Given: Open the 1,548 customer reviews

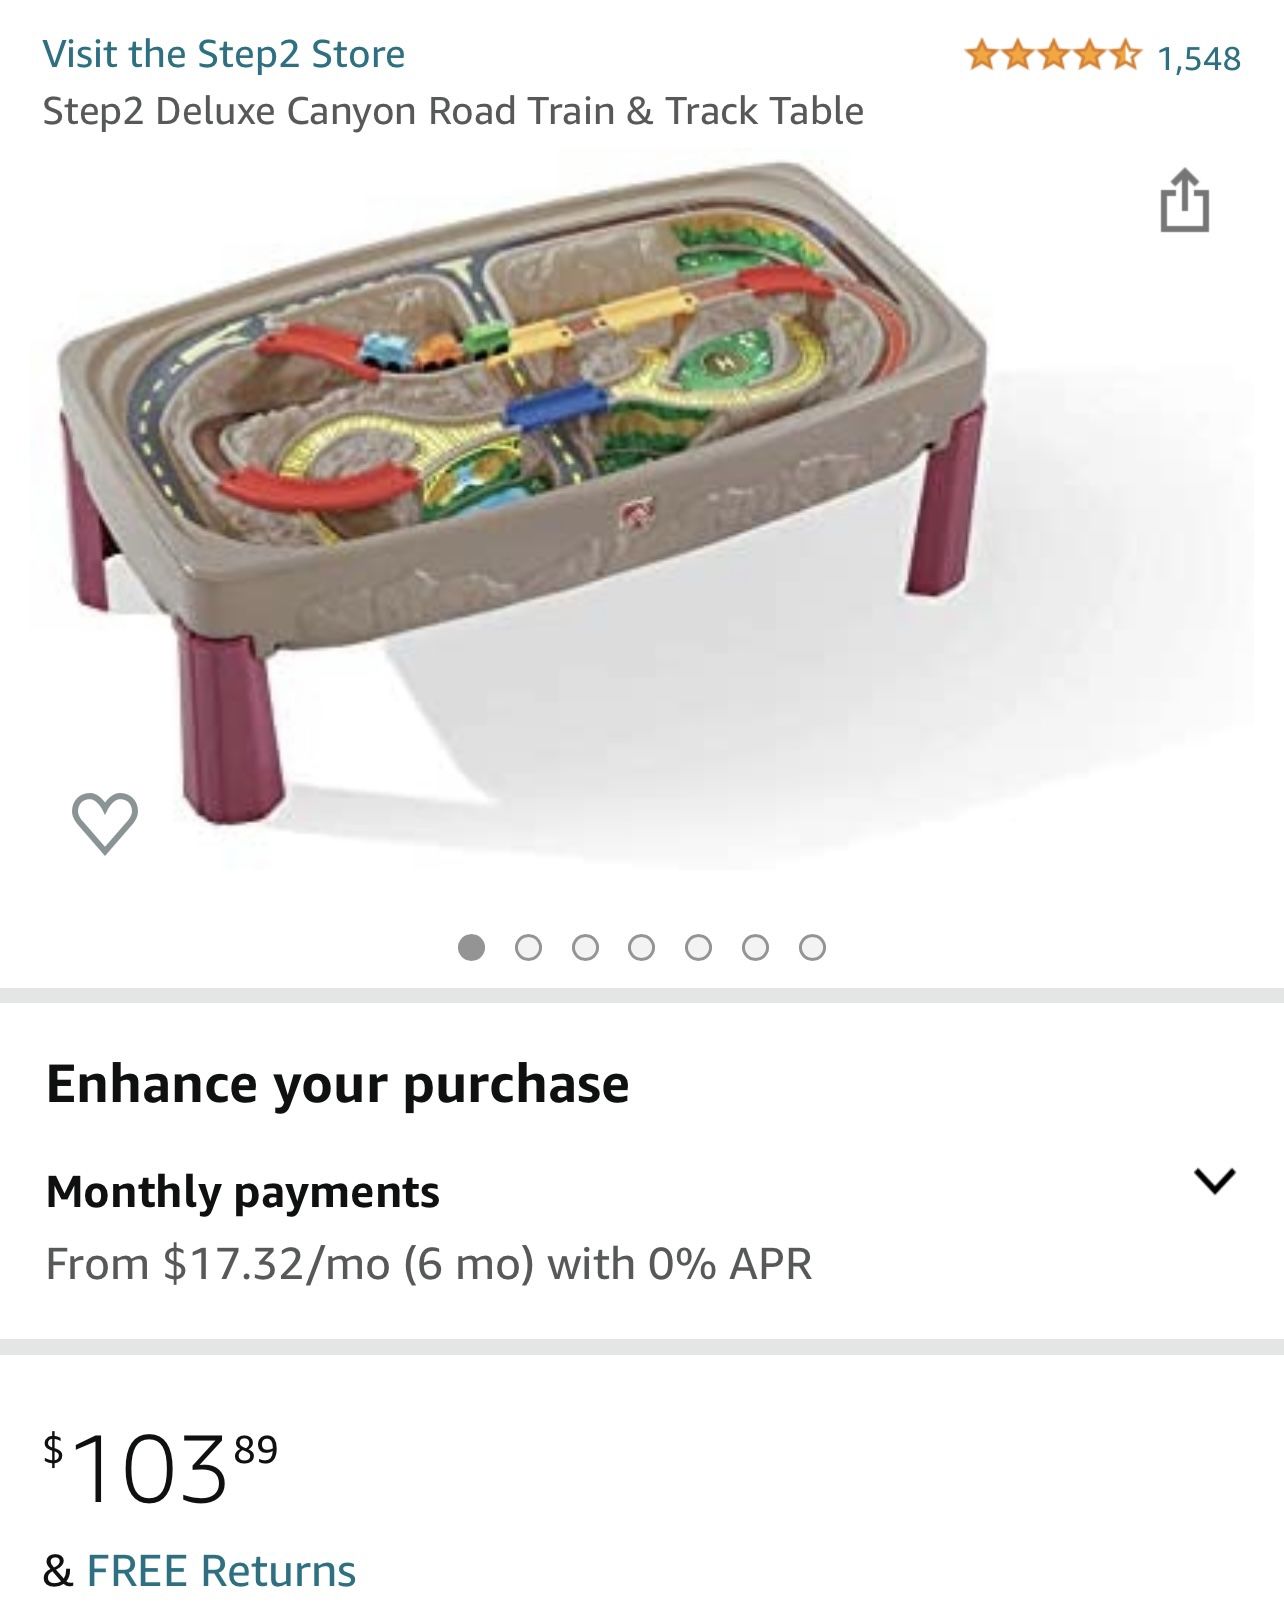Looking at the screenshot, I should coord(1199,58).
